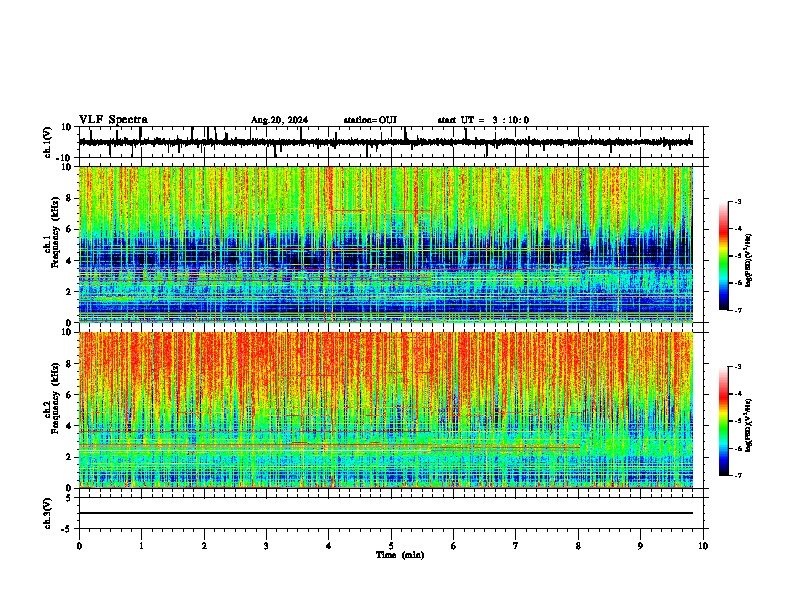Click the "ch.1(V)" waveform axis label

(47, 142)
